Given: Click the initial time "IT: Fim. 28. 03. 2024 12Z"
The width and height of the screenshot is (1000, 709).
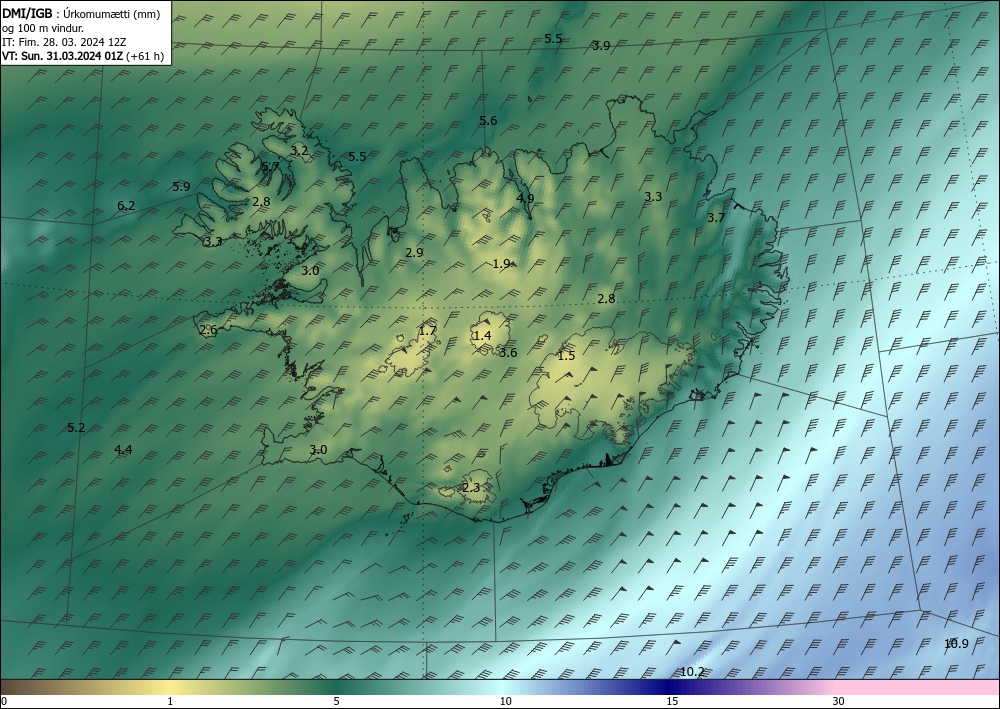Looking at the screenshot, I should click(64, 42).
